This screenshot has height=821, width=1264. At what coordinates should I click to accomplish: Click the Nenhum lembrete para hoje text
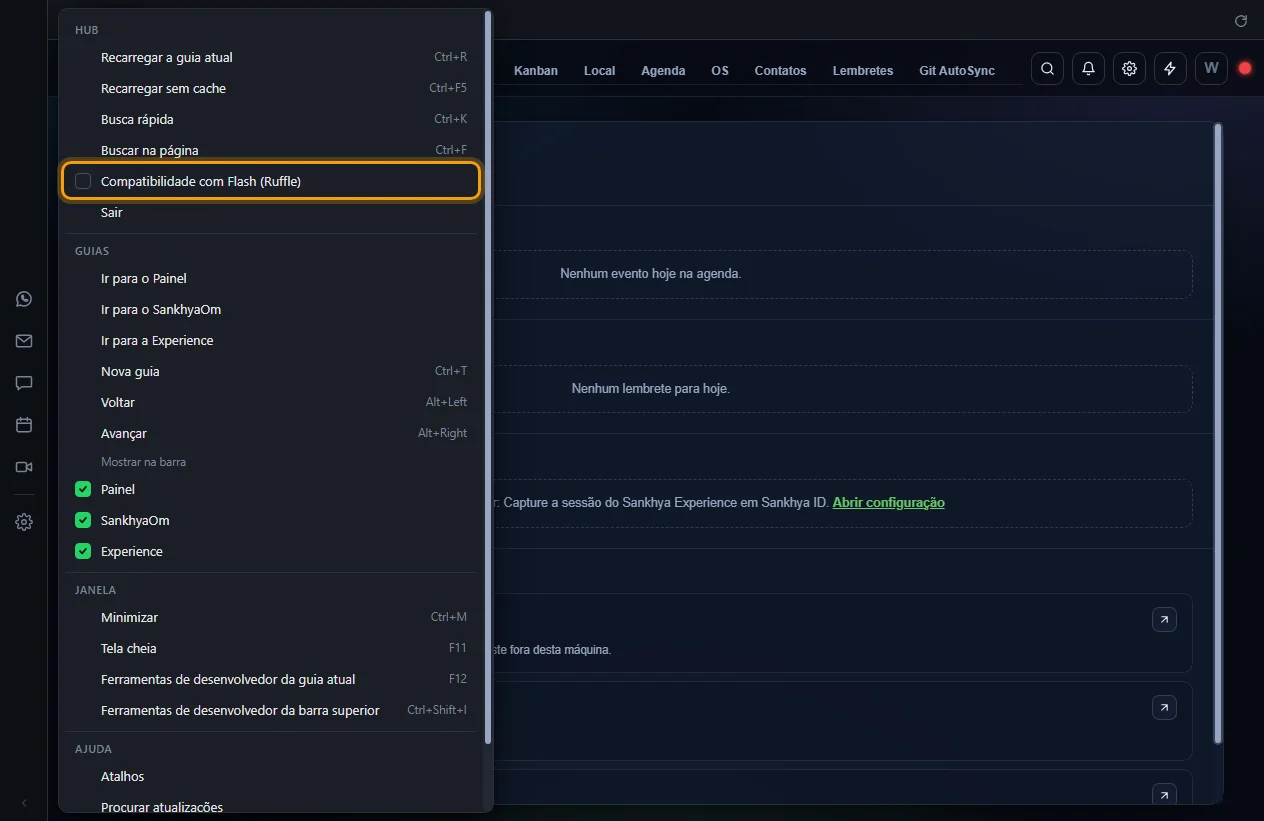pyautogui.click(x=651, y=388)
